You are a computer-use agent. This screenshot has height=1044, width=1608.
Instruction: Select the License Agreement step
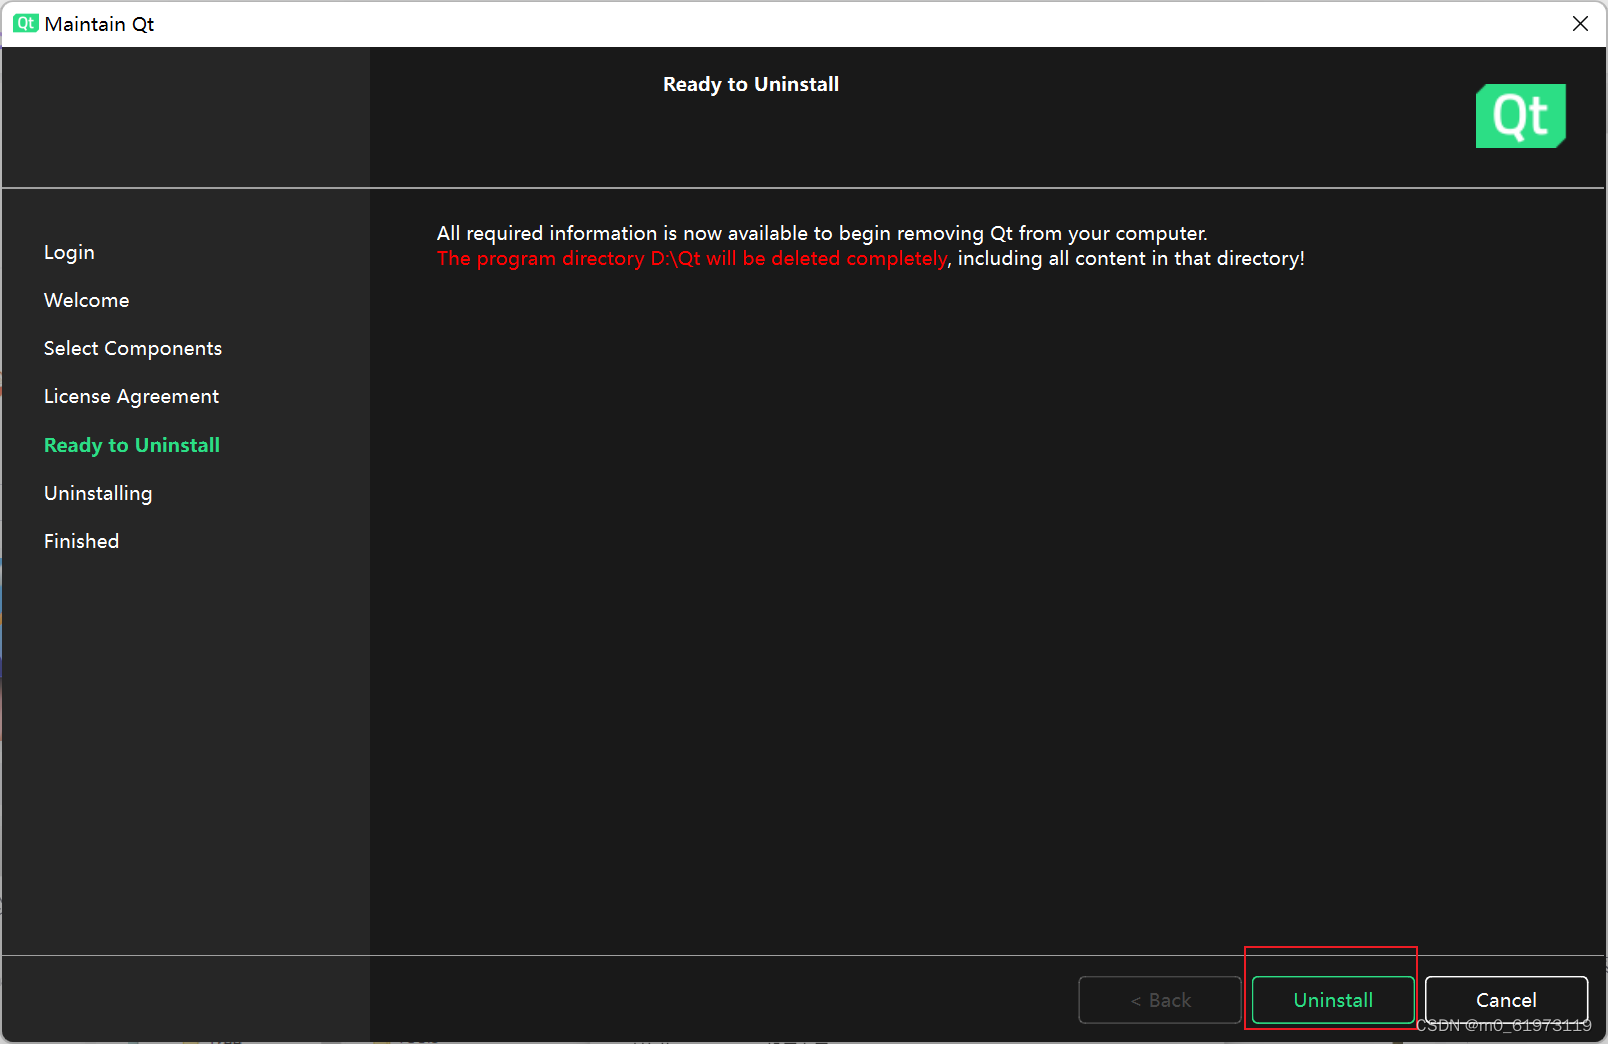[x=131, y=396]
